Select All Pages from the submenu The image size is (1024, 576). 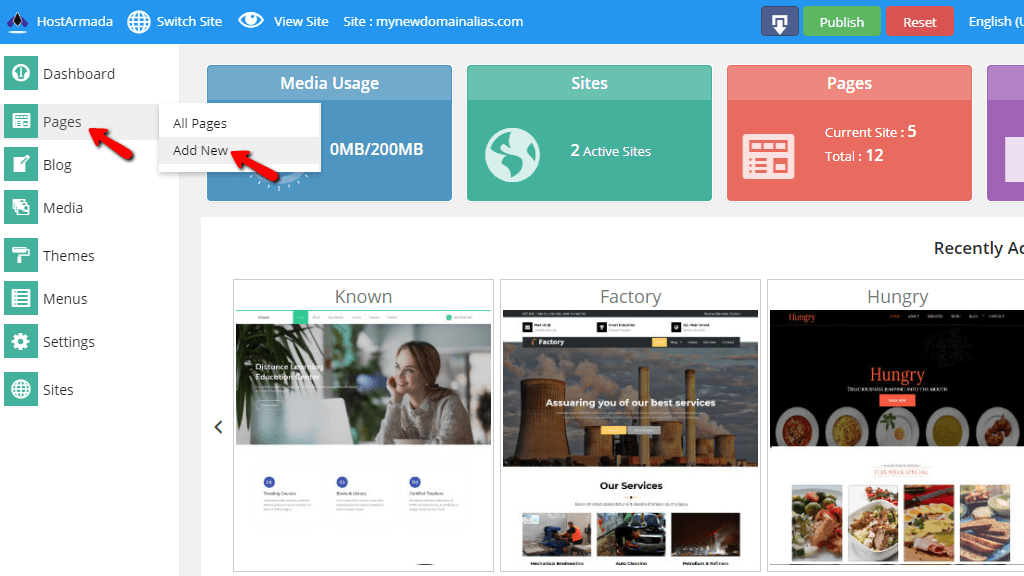coord(200,123)
